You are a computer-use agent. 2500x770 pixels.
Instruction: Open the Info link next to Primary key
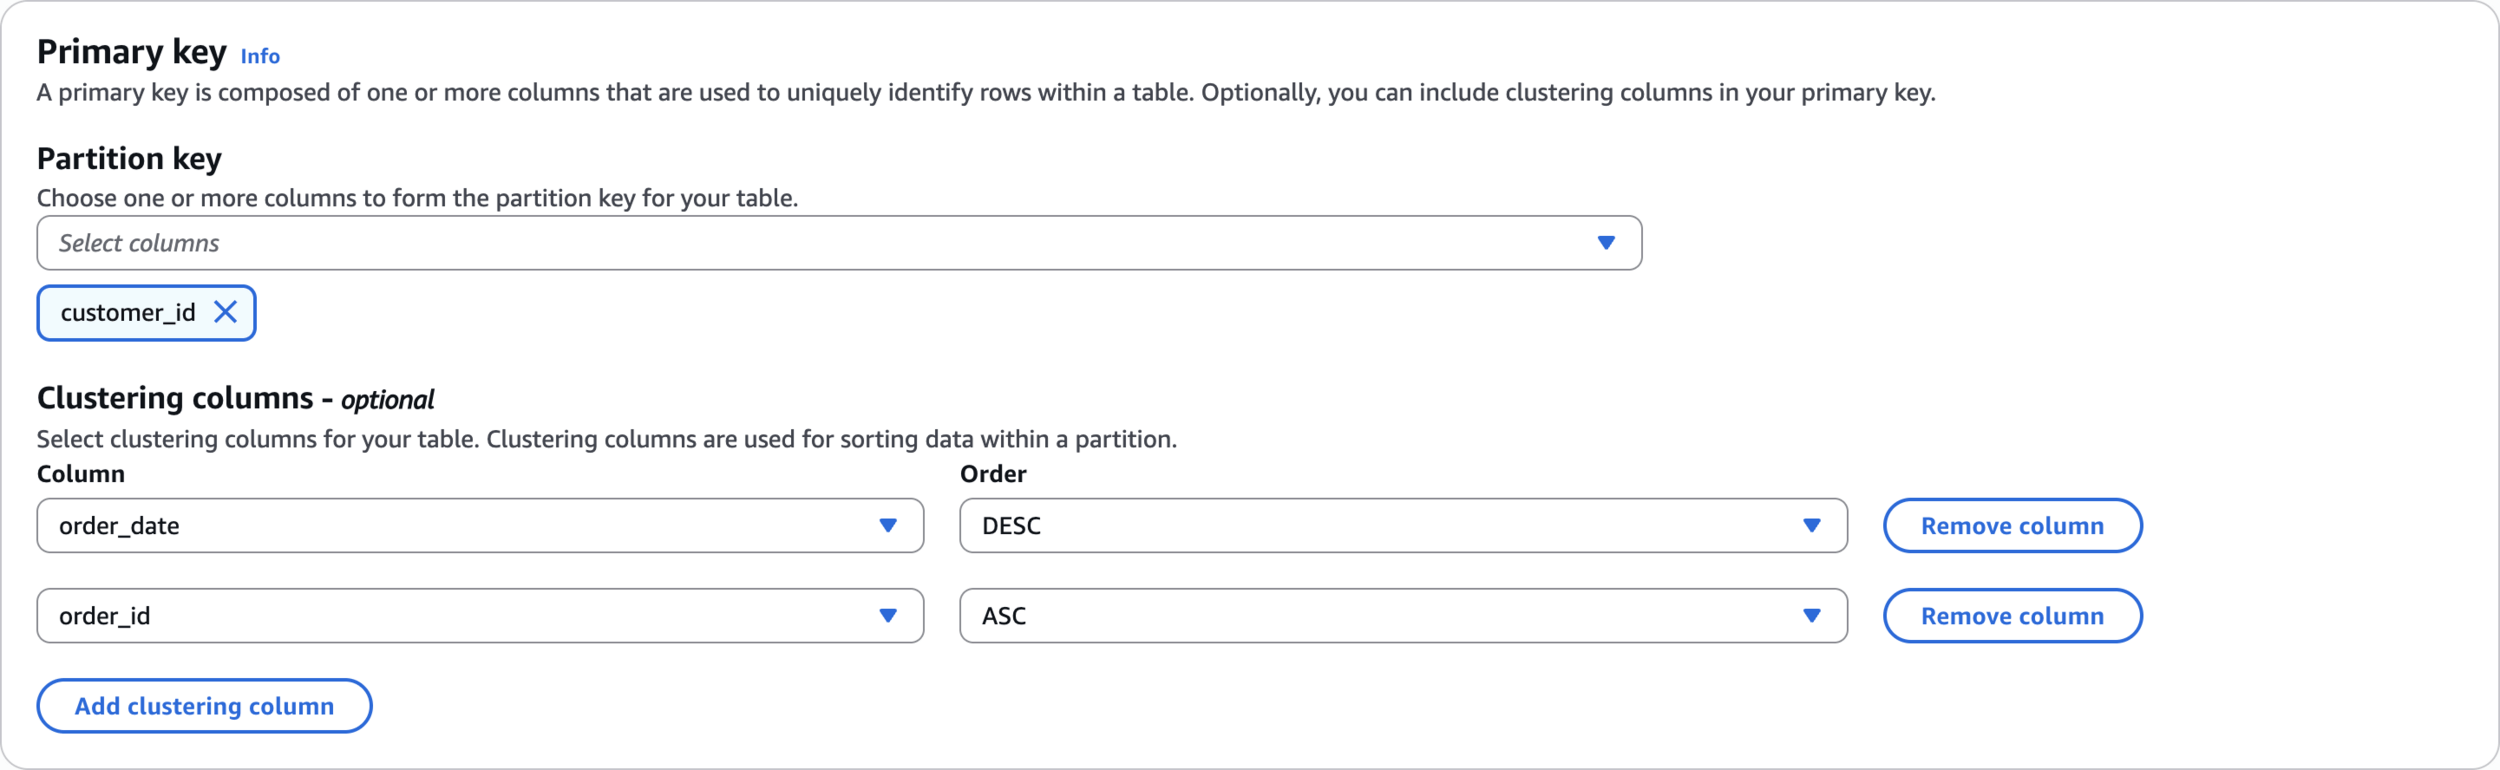coord(260,57)
